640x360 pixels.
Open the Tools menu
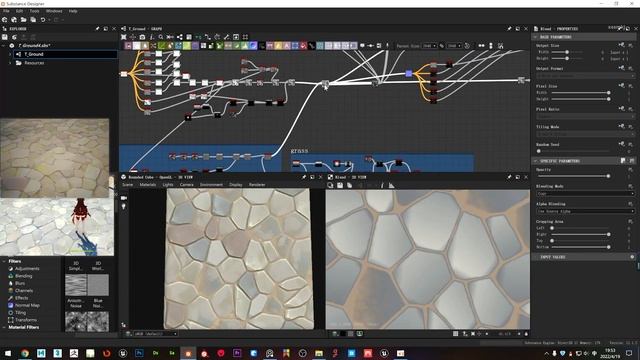(34, 11)
